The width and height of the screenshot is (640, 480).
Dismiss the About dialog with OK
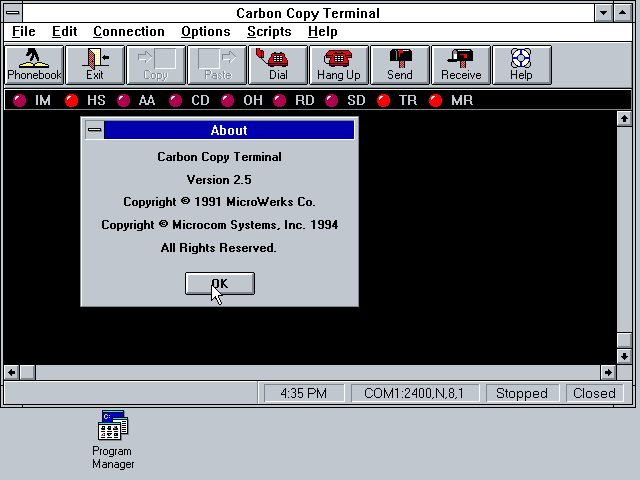pos(220,283)
